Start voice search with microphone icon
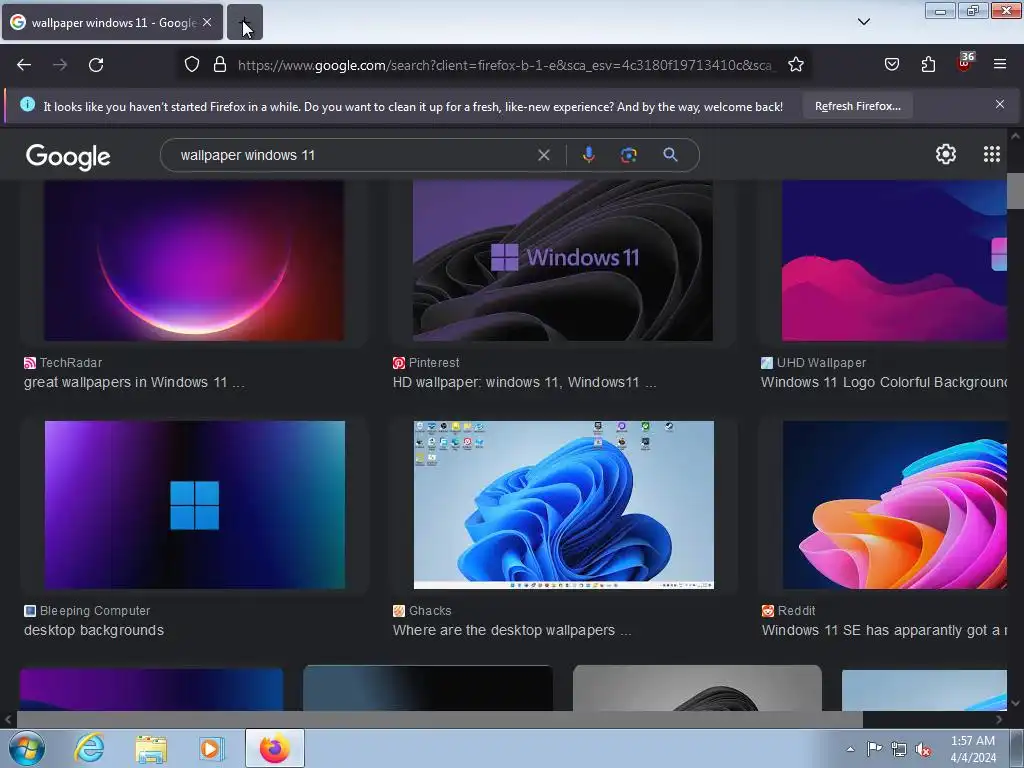The height and width of the screenshot is (768, 1024). 588,155
